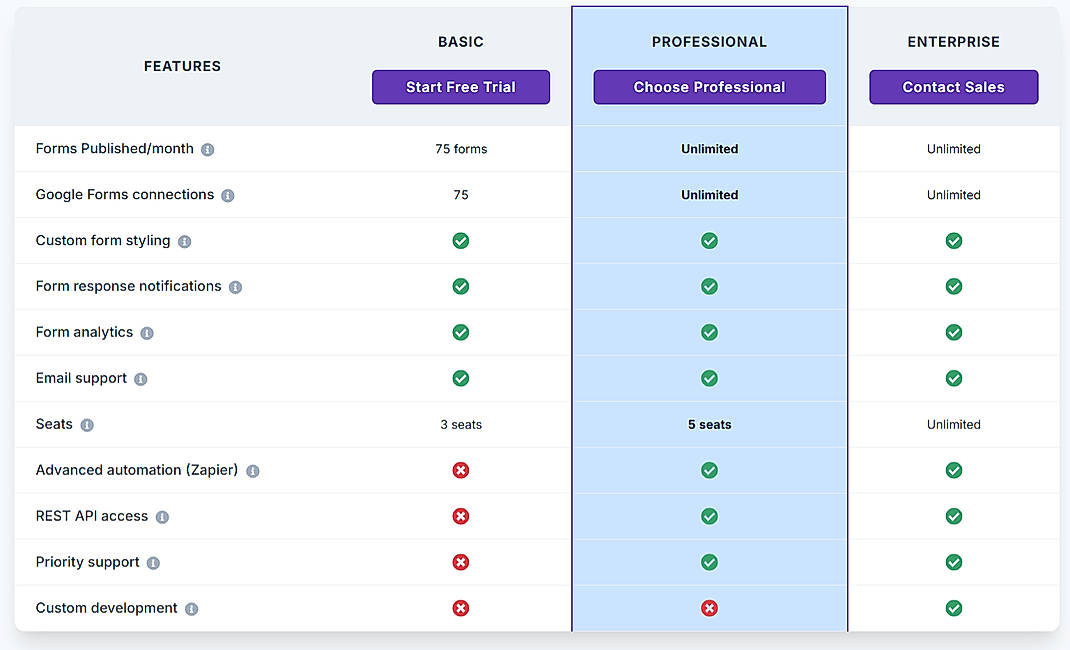Click the info icon next to Seats
Image resolution: width=1070 pixels, height=650 pixels.
[x=85, y=424]
